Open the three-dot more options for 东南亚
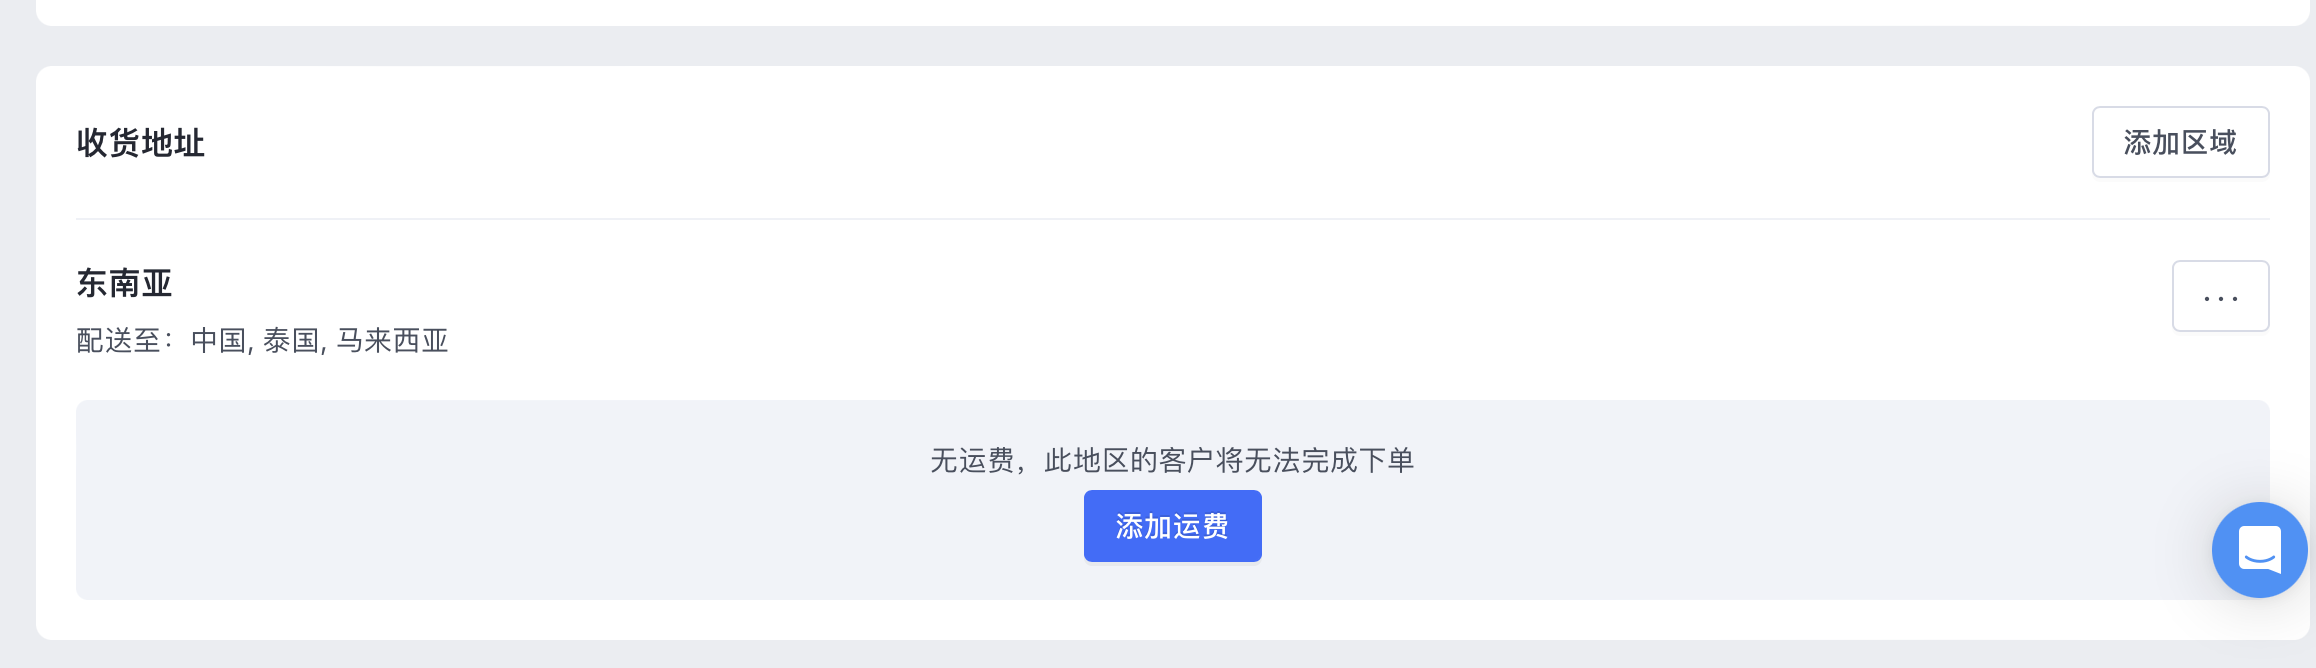 coord(2220,296)
